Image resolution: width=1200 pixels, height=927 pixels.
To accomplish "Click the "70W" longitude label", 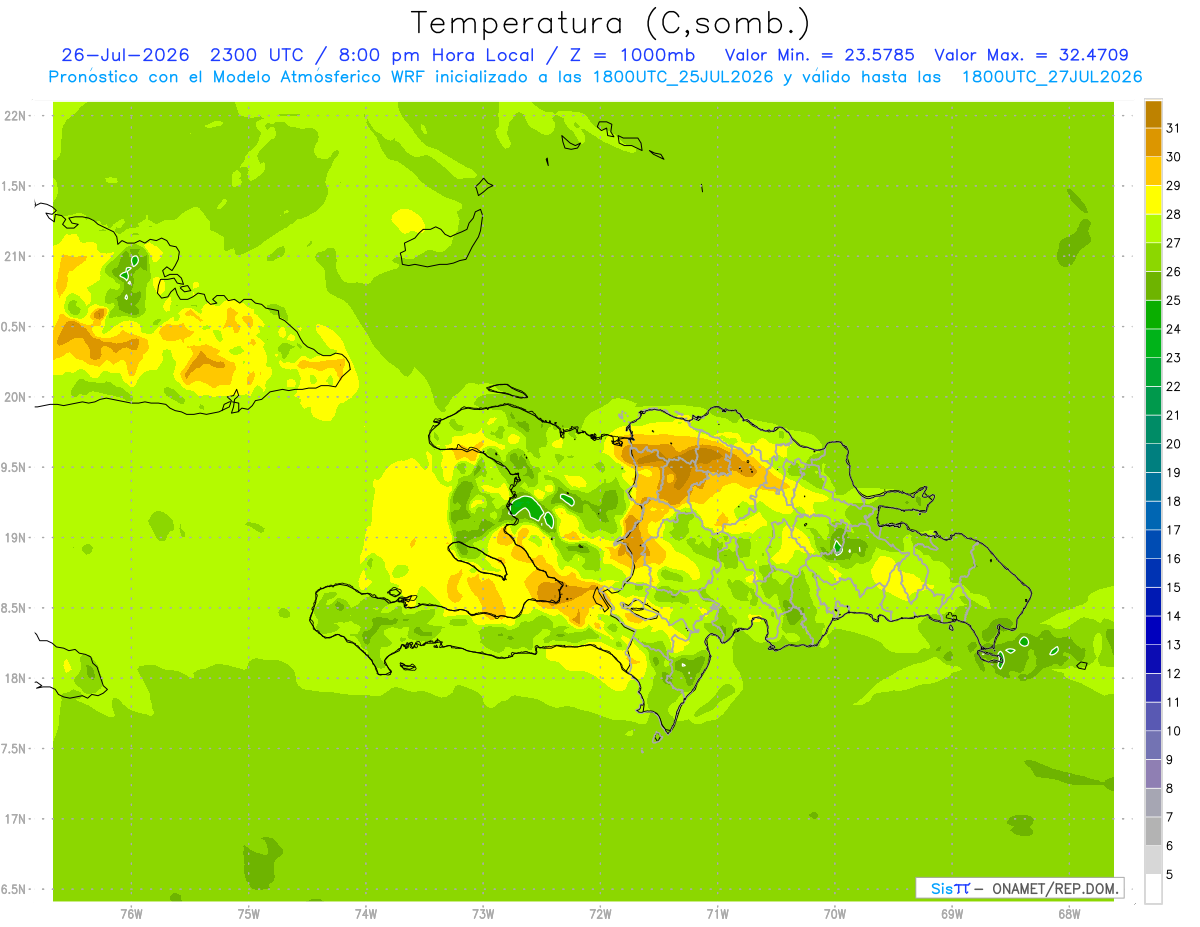I will point(835,913).
